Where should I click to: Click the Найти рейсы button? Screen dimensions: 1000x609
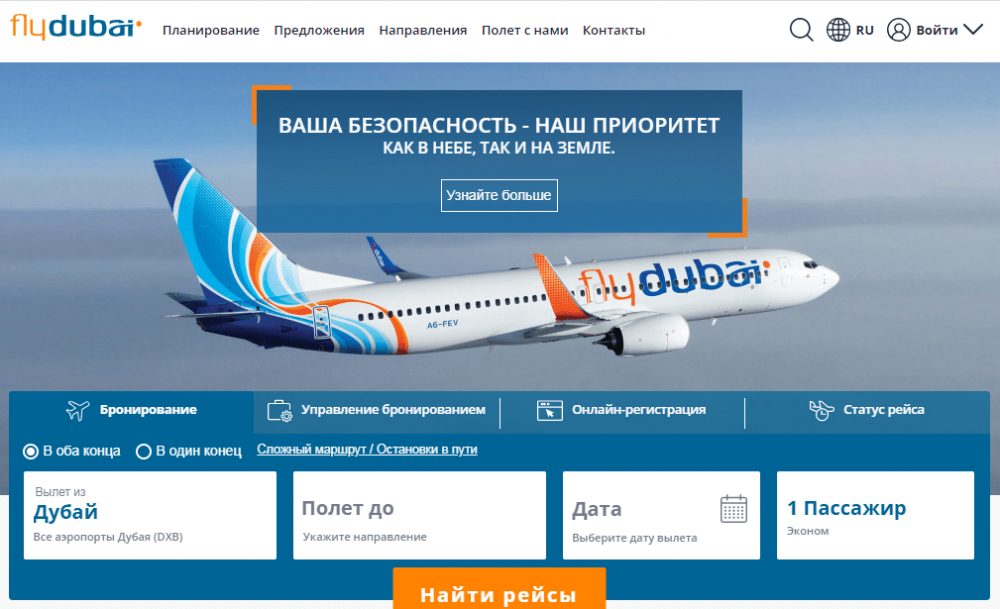[499, 590]
